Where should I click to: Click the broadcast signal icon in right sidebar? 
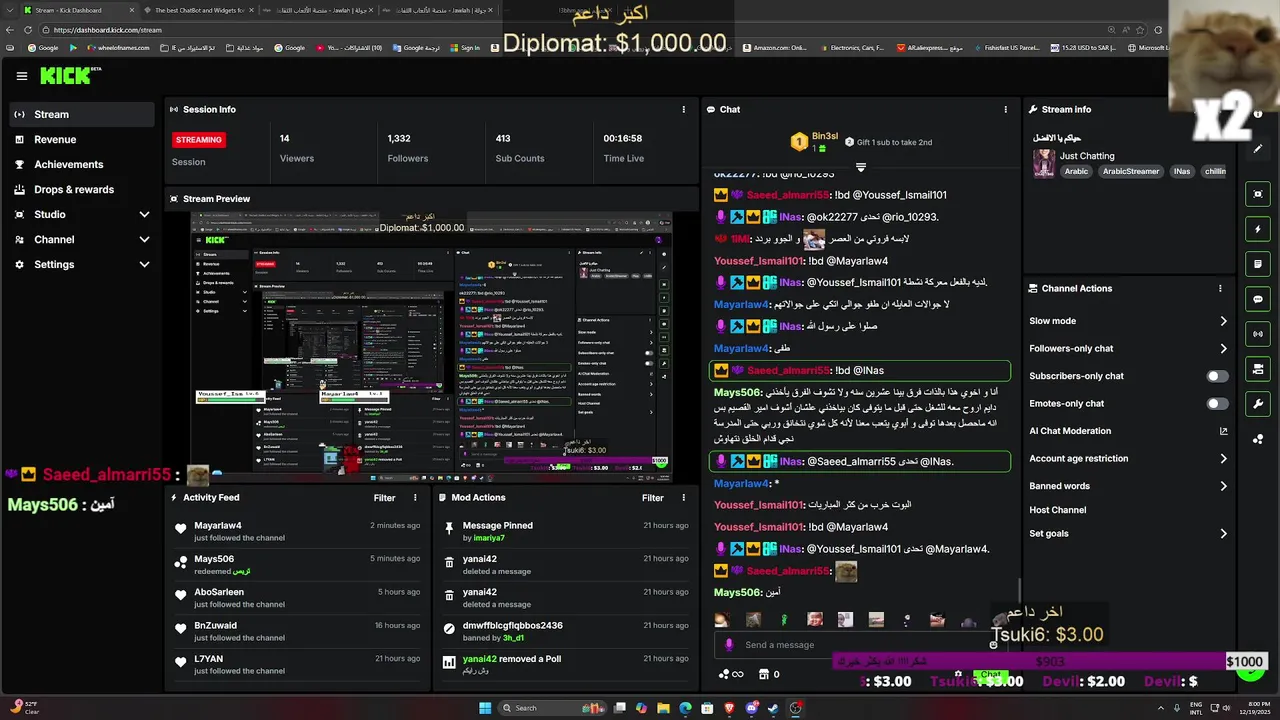pyautogui.click(x=1258, y=334)
